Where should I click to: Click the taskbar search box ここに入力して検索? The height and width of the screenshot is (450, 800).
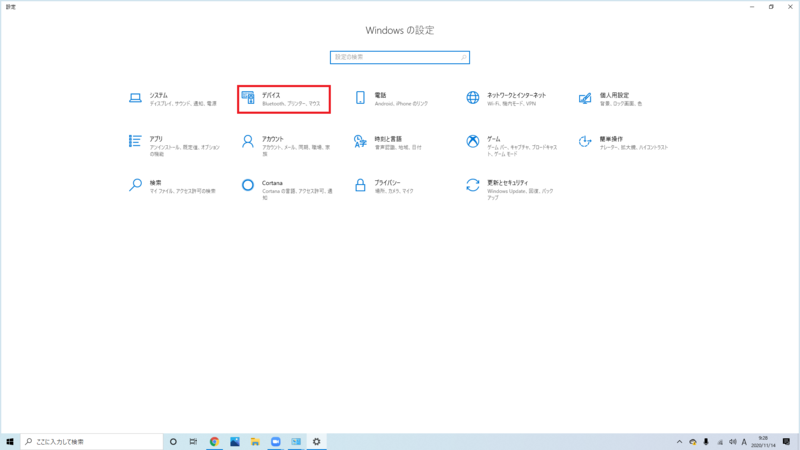tap(92, 442)
